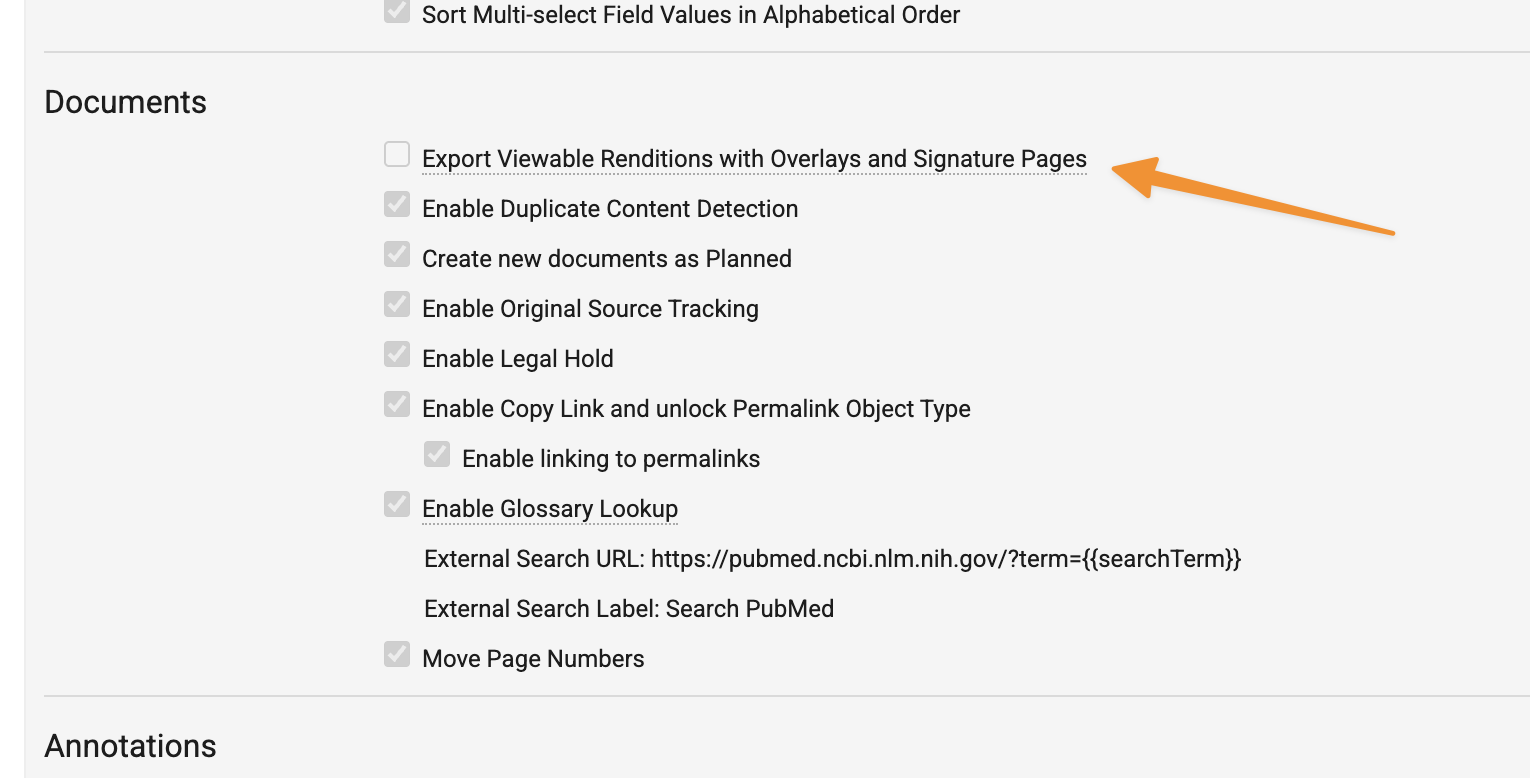Click Enable Duplicate Content Detection label
Image resolution: width=1530 pixels, height=778 pixels.
(610, 209)
